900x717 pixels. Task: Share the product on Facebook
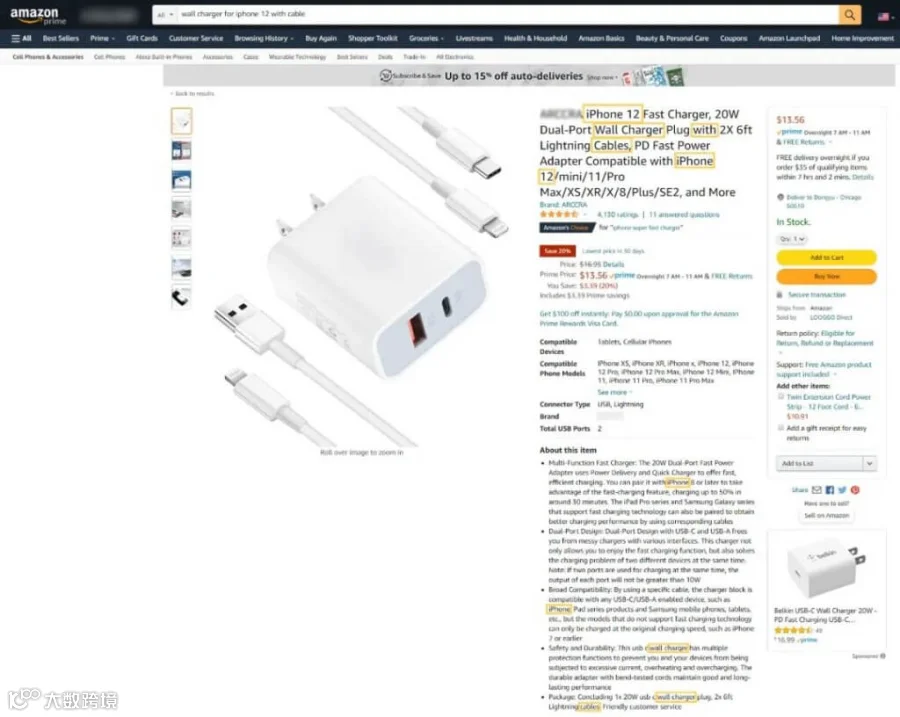[x=829, y=490]
